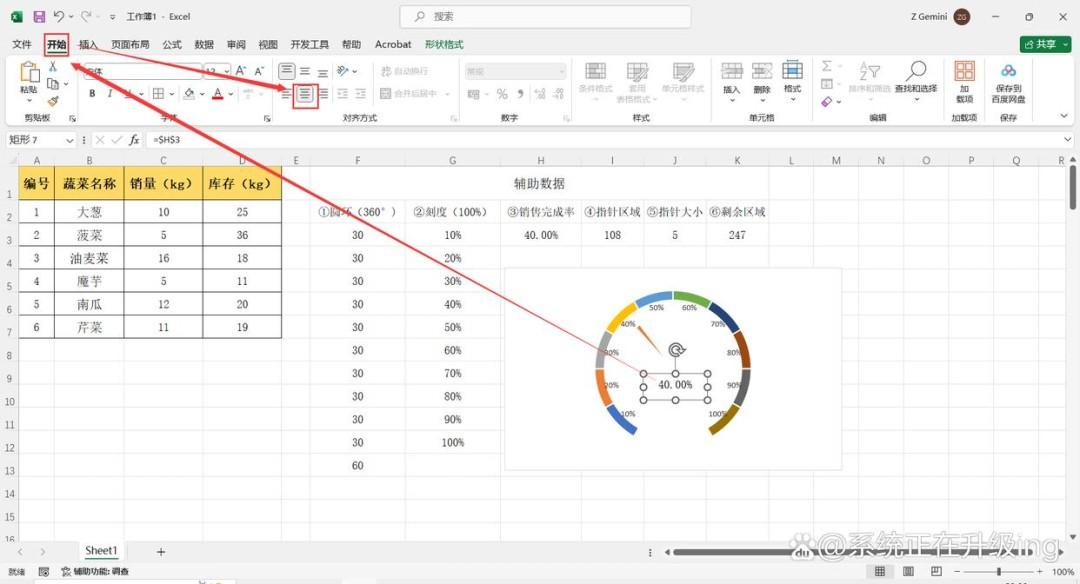Increase font size with the larger A

(x=240, y=70)
